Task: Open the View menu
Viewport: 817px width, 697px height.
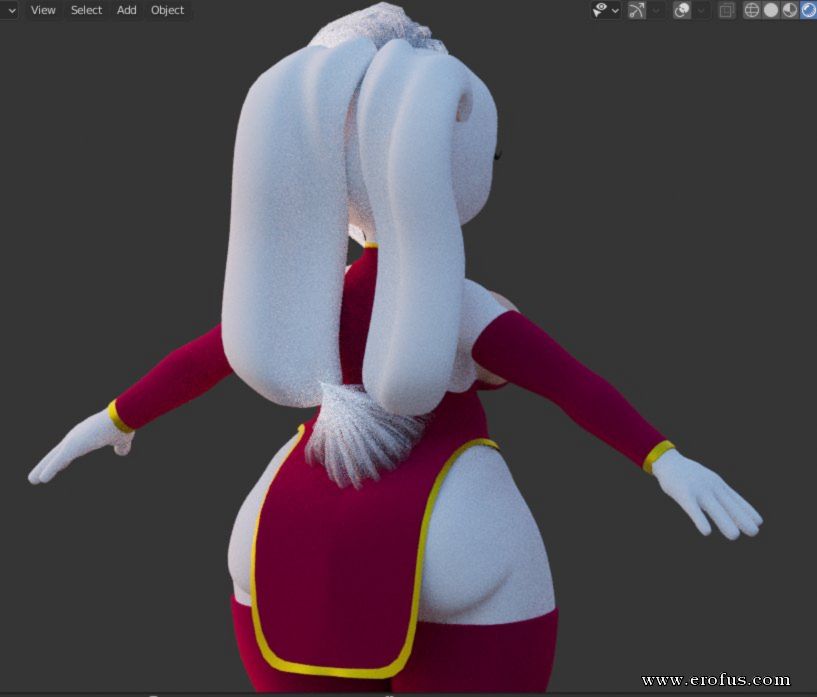Action: click(x=43, y=10)
